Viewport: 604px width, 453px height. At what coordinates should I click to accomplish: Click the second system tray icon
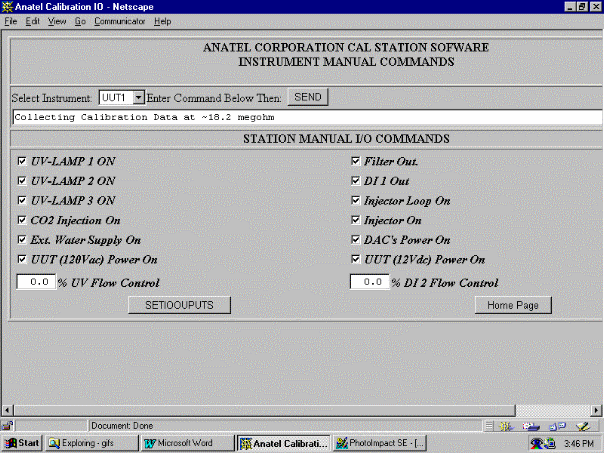(x=550, y=443)
